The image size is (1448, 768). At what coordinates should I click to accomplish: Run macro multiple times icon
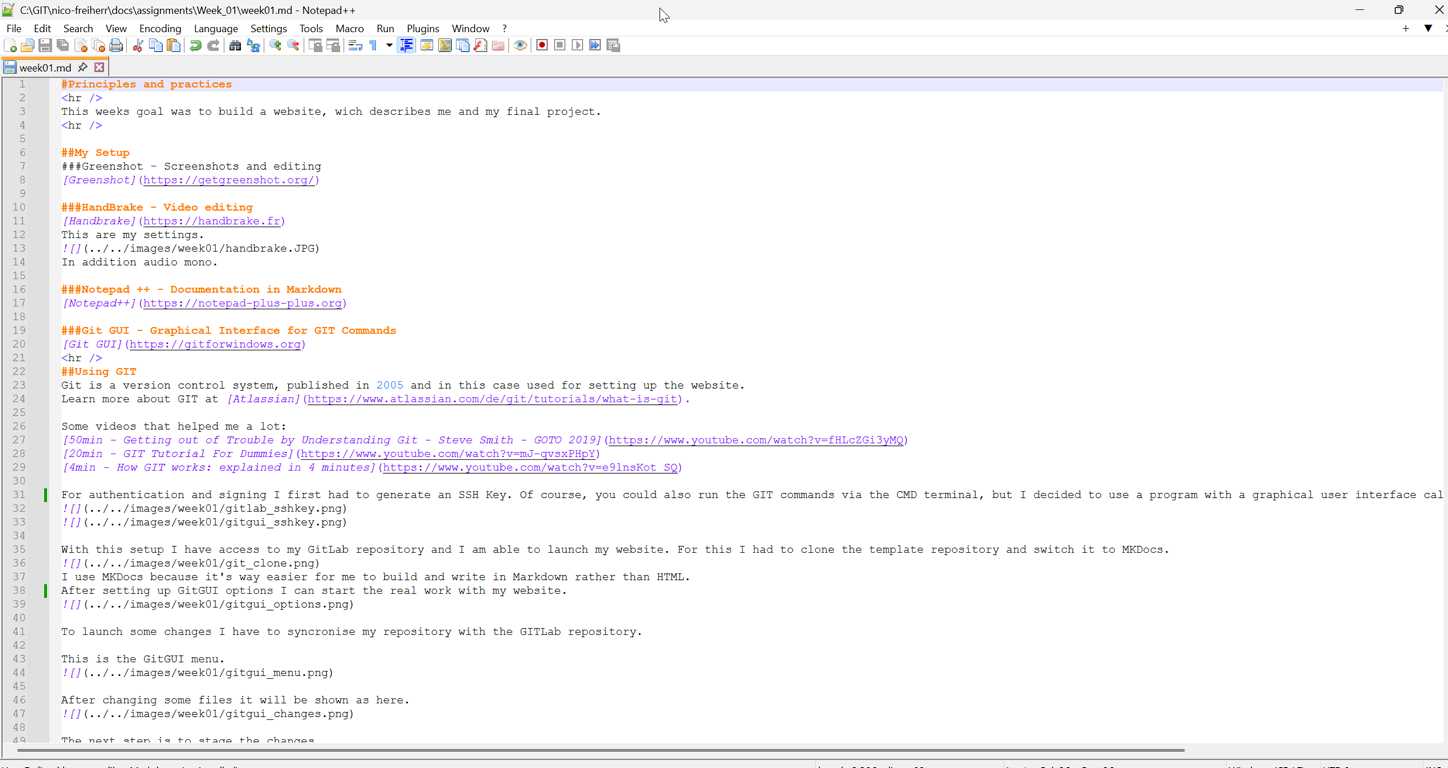click(595, 45)
